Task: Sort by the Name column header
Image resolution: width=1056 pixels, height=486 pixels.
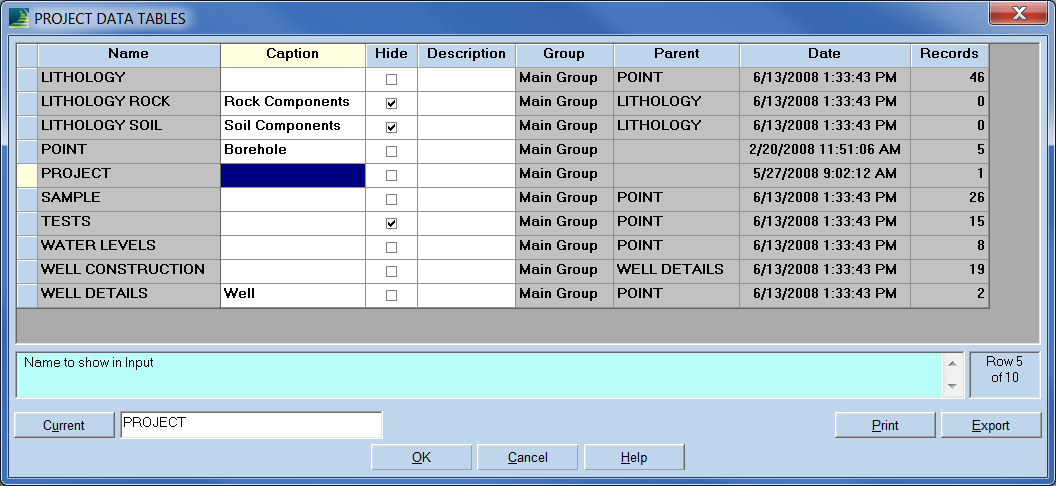Action: click(129, 55)
